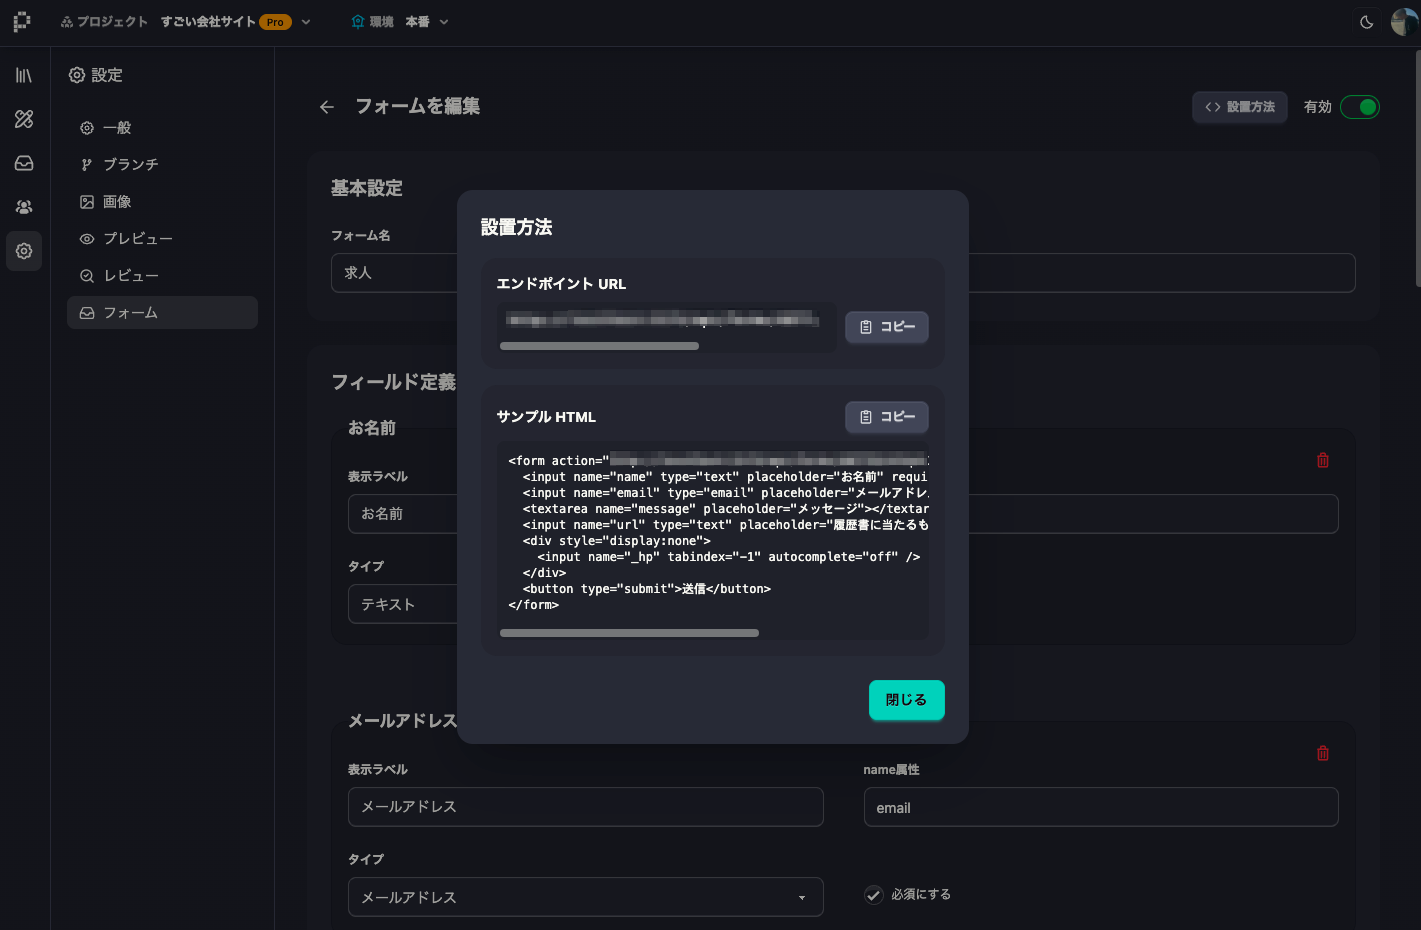Open the テキスト type dropdown
This screenshot has width=1421, height=930.
pos(403,604)
